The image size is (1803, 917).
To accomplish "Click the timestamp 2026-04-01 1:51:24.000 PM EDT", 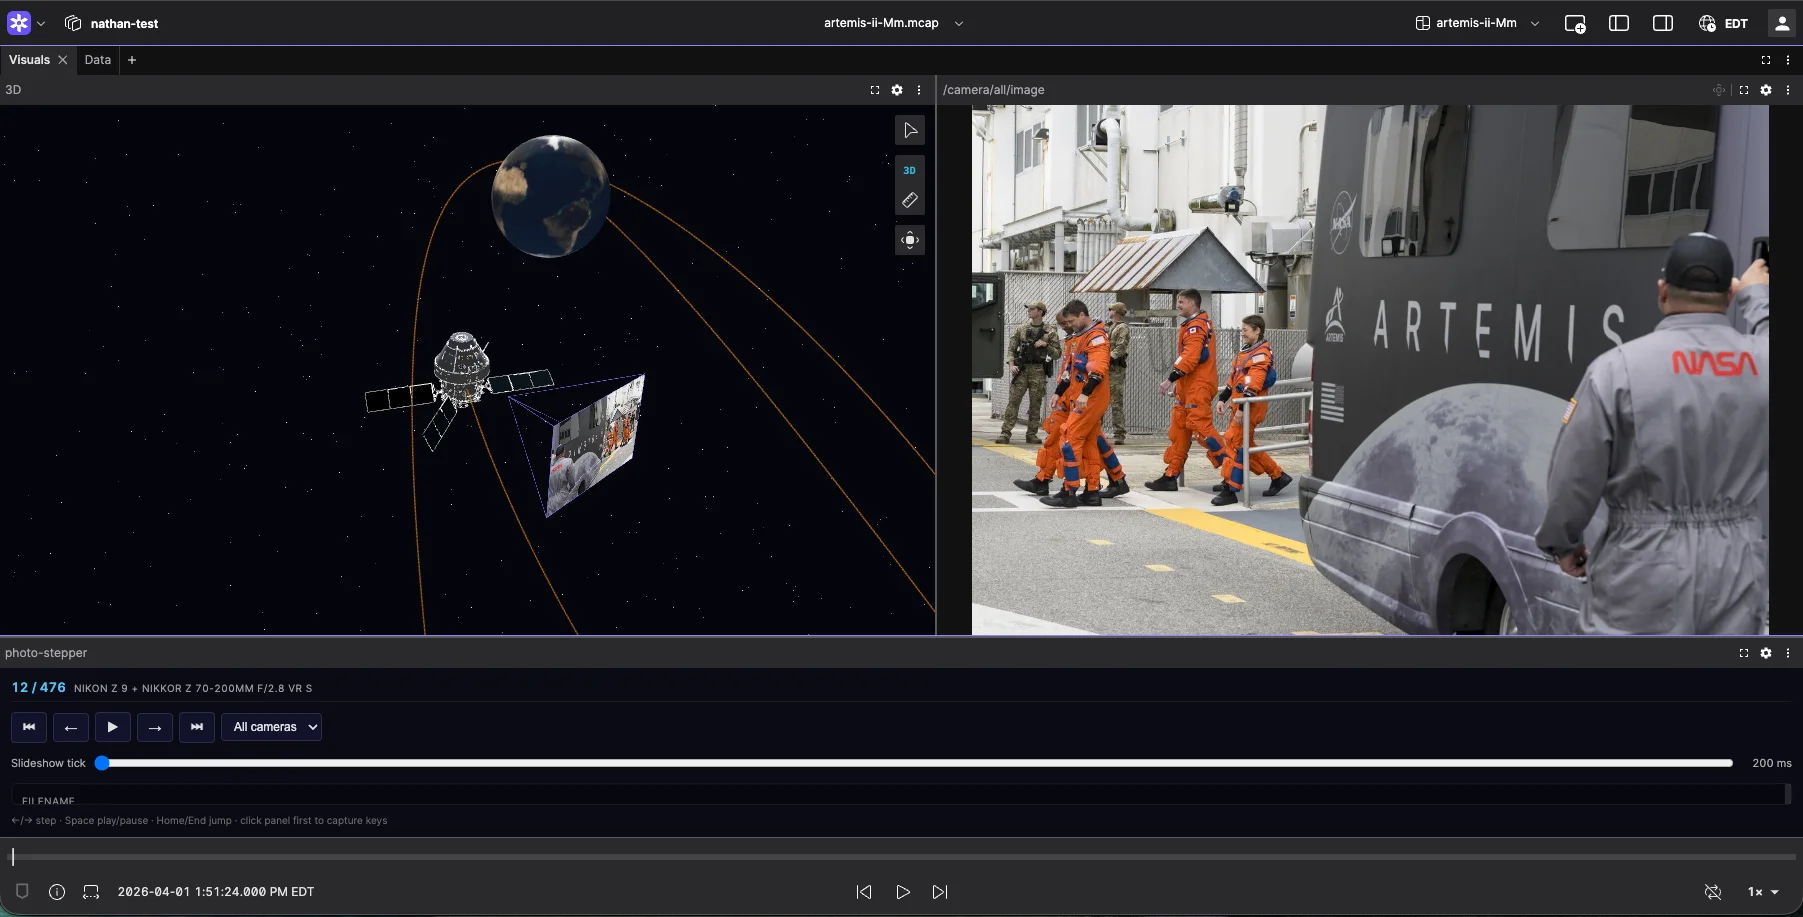I will 216,892.
